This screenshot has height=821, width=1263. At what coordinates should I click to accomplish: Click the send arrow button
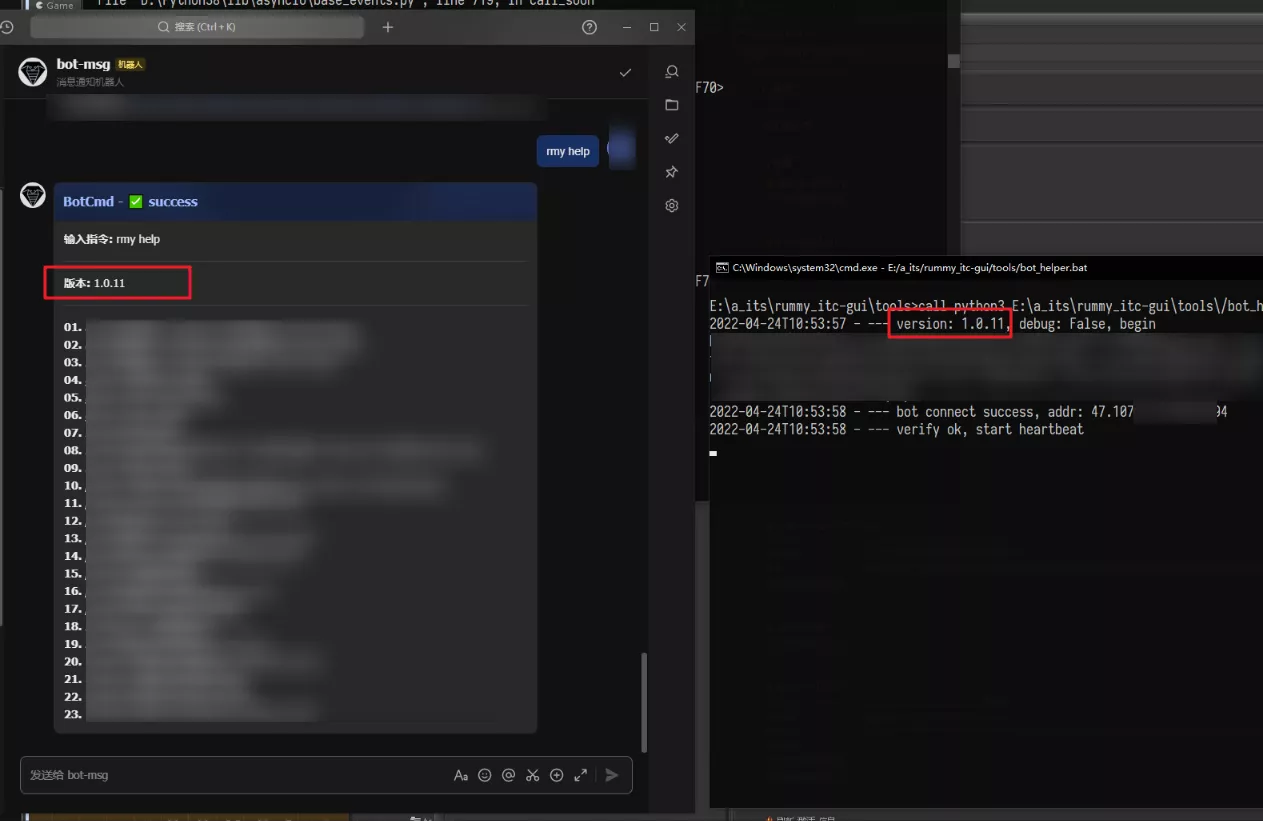612,775
